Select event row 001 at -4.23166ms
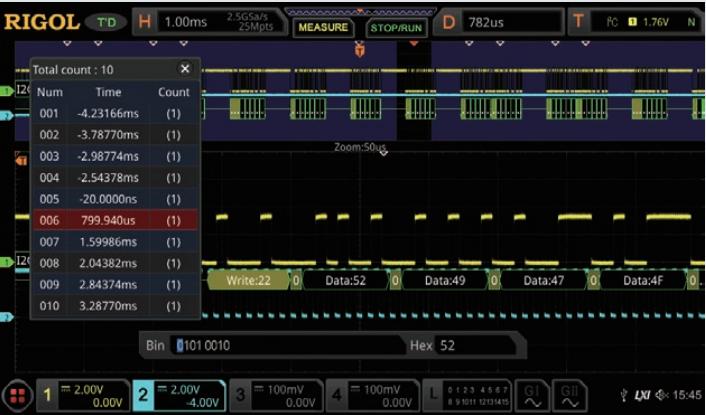 click(115, 113)
